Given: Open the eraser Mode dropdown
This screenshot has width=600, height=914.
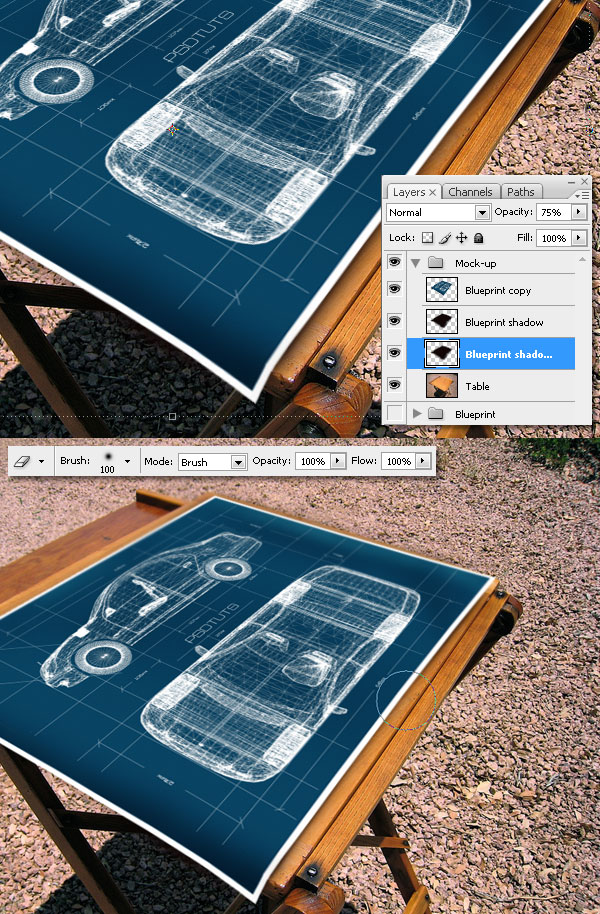Looking at the screenshot, I should point(238,462).
